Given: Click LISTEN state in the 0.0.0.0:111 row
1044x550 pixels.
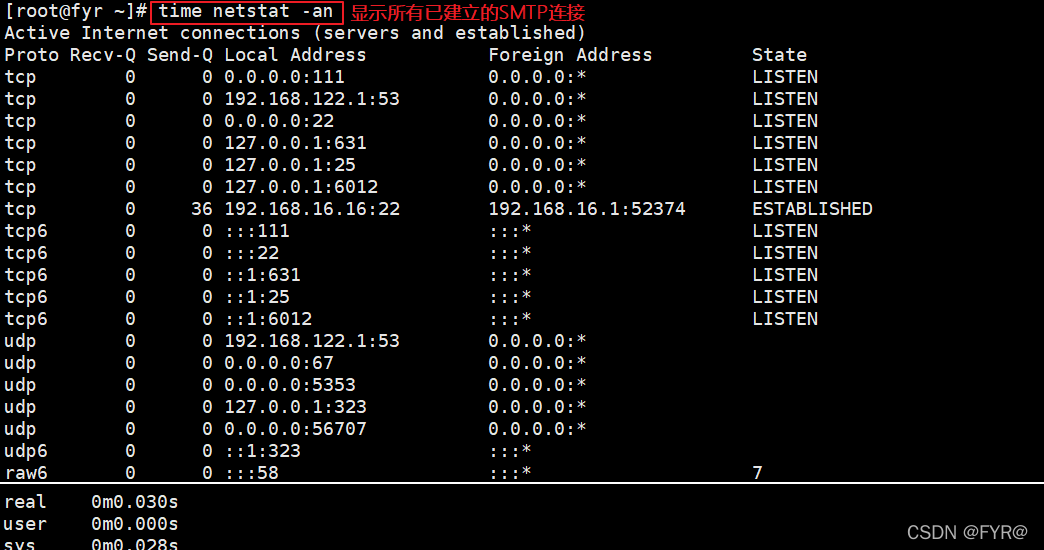Looking at the screenshot, I should click(x=785, y=77).
